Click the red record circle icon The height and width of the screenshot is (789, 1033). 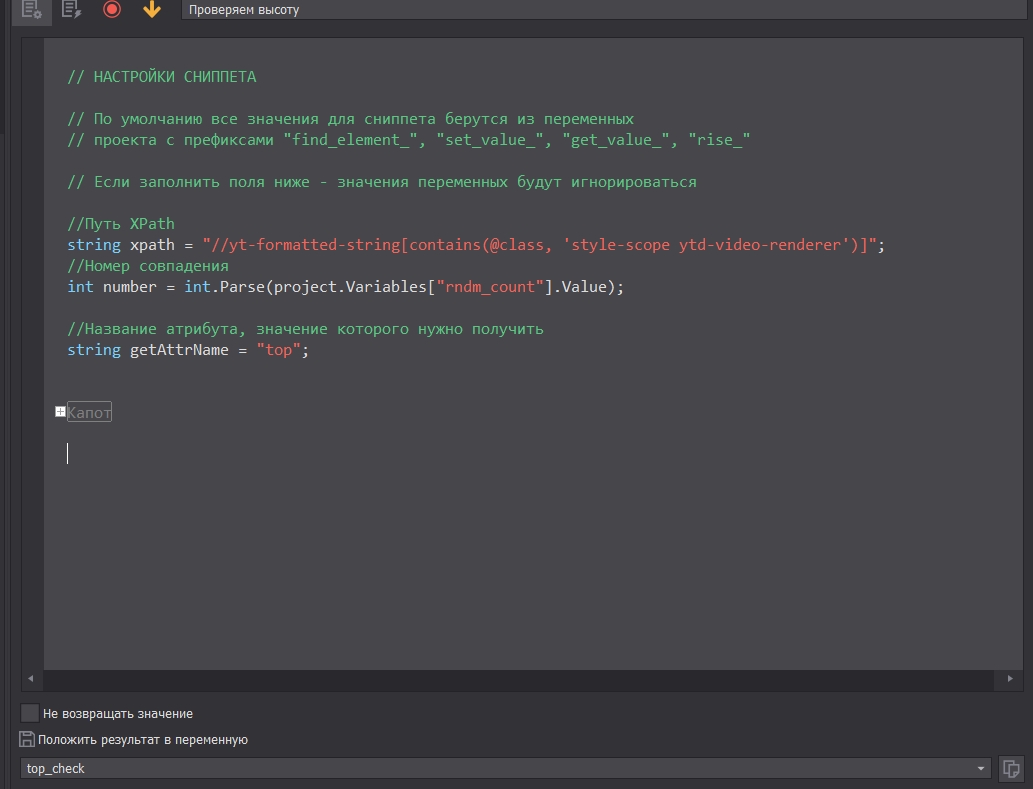pos(112,9)
